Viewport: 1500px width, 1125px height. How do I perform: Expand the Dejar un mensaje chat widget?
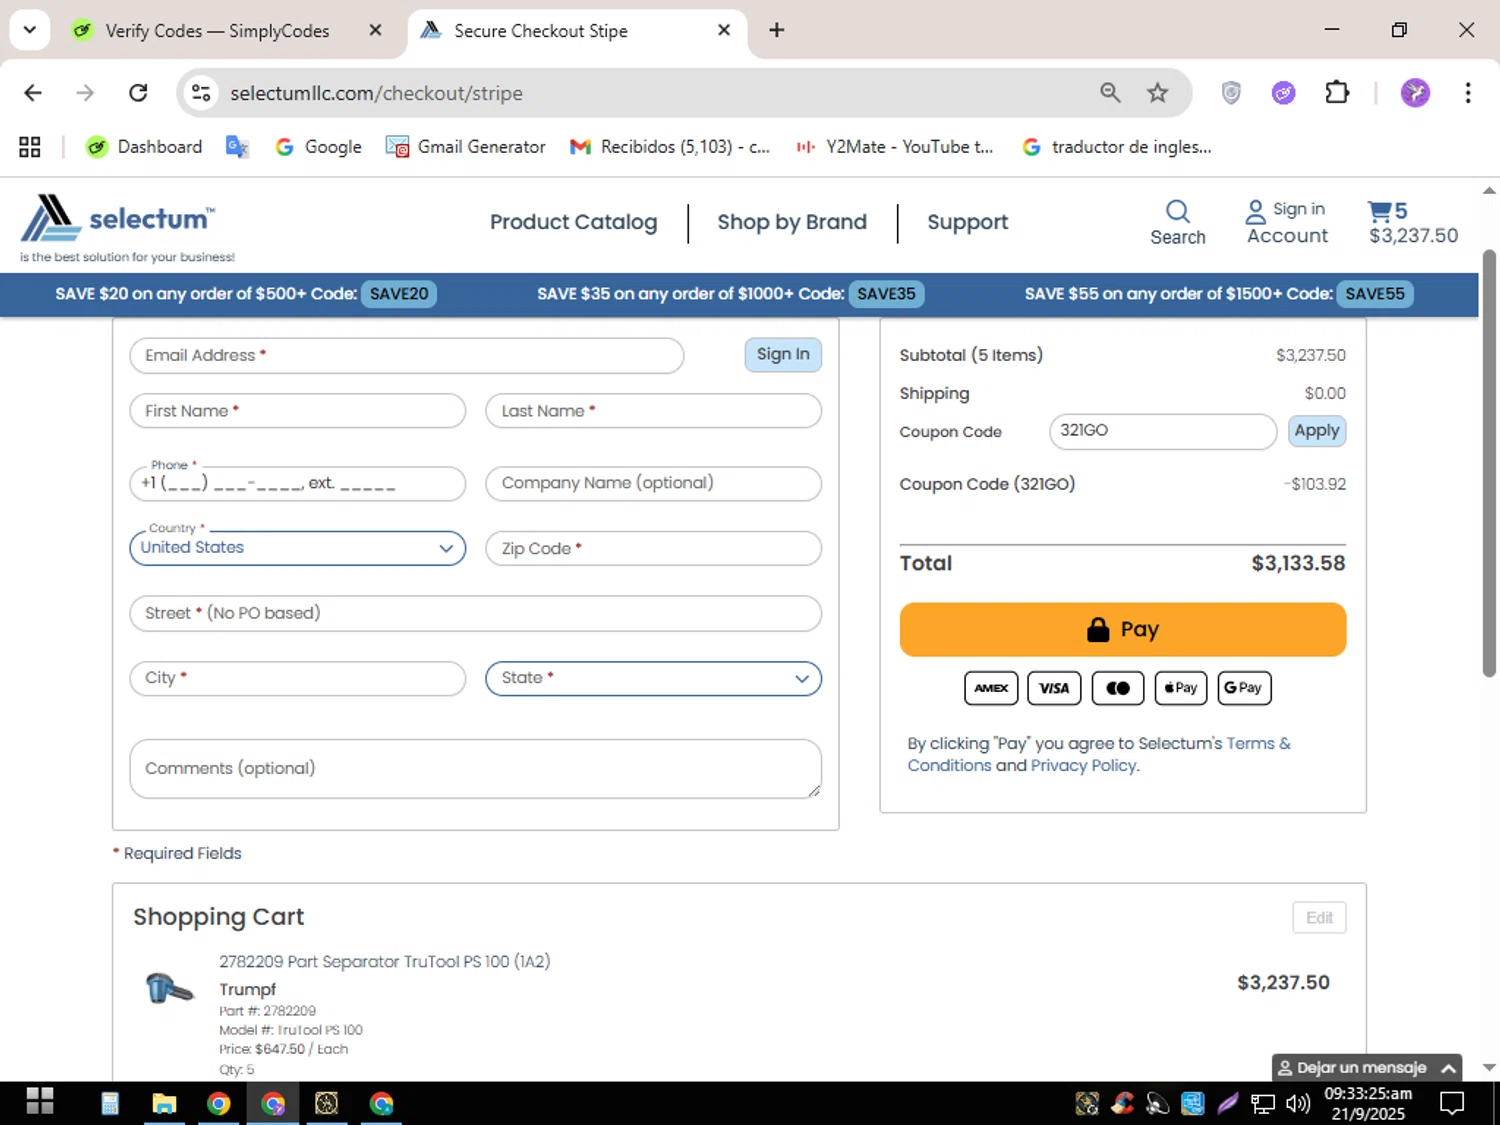(x=1366, y=1067)
